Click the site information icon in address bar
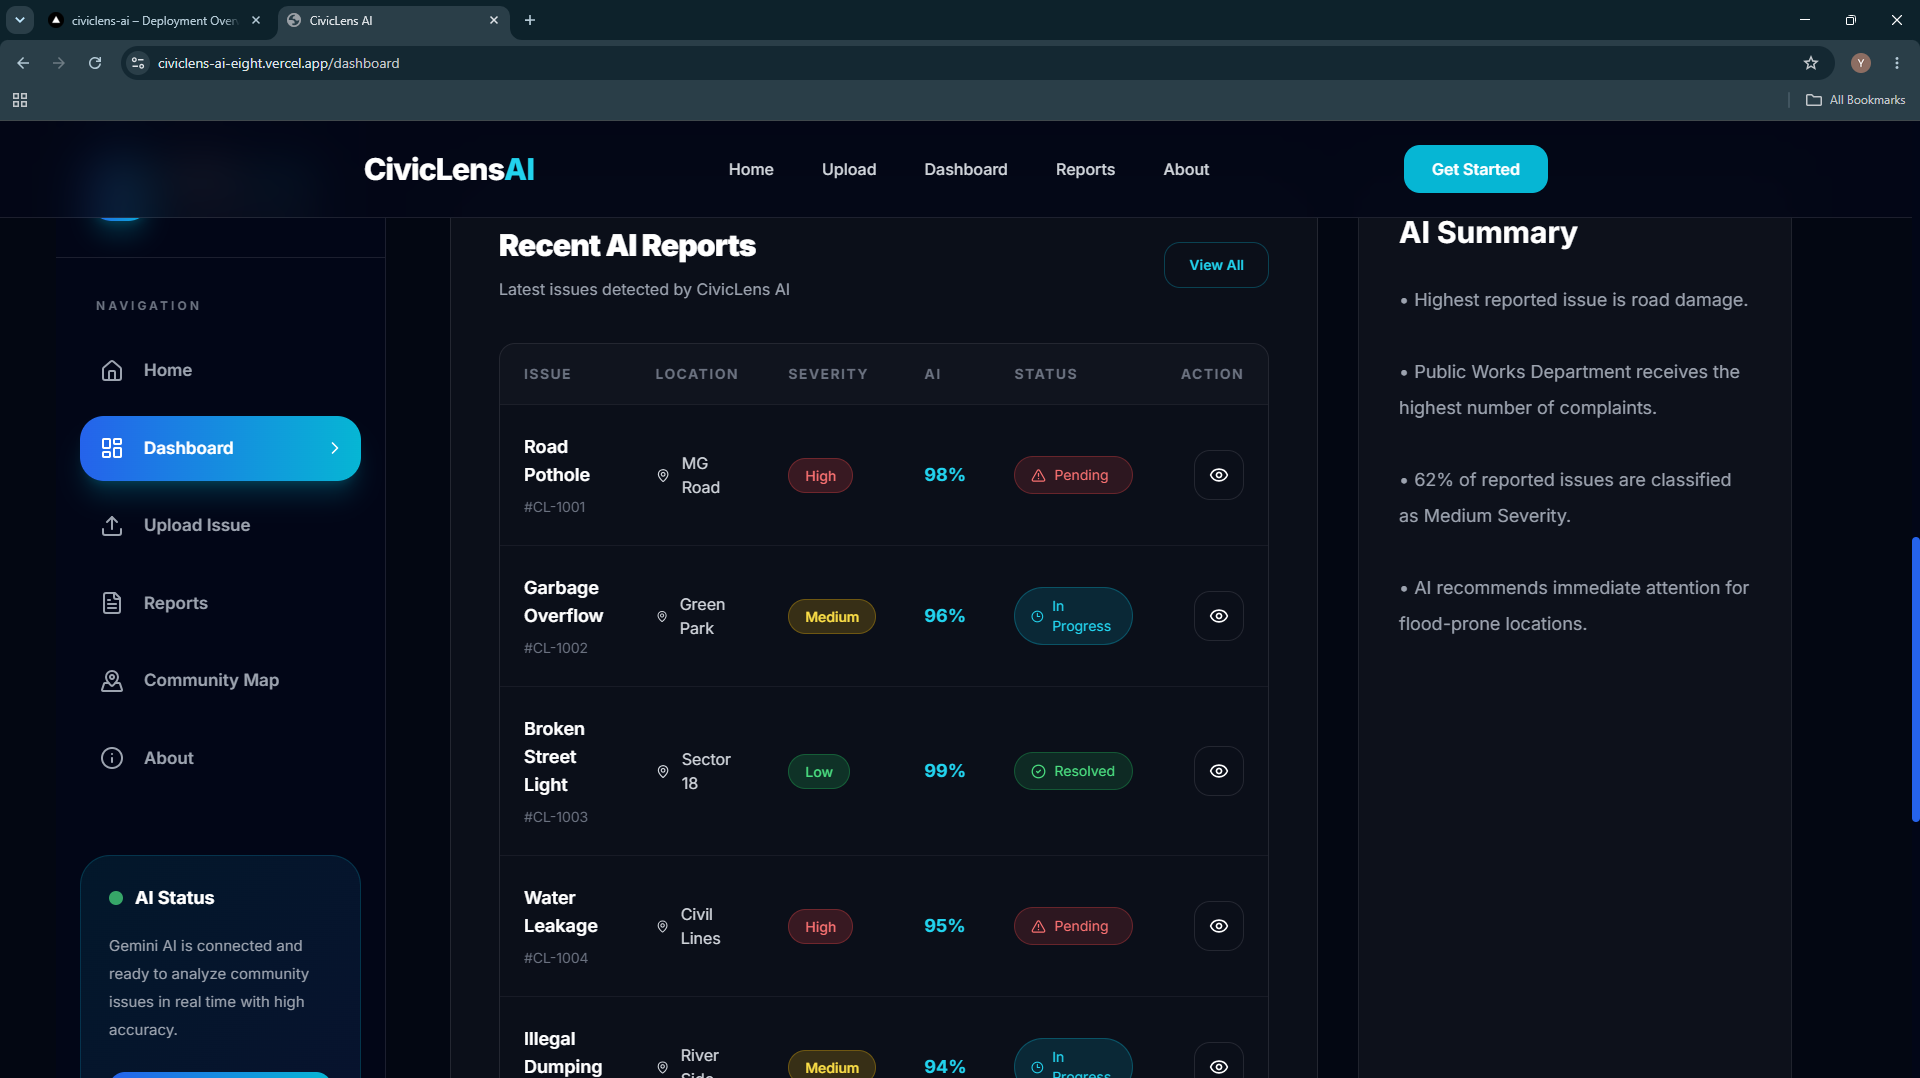The height and width of the screenshot is (1078, 1920). click(138, 63)
